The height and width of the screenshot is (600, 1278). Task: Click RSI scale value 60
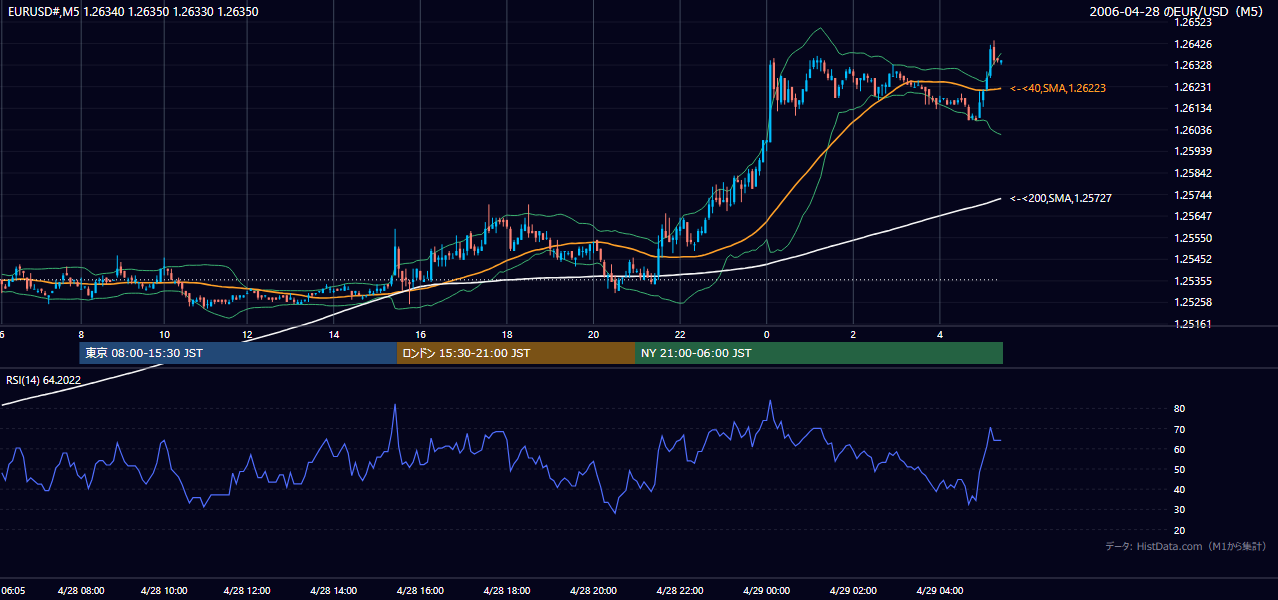coord(1179,449)
